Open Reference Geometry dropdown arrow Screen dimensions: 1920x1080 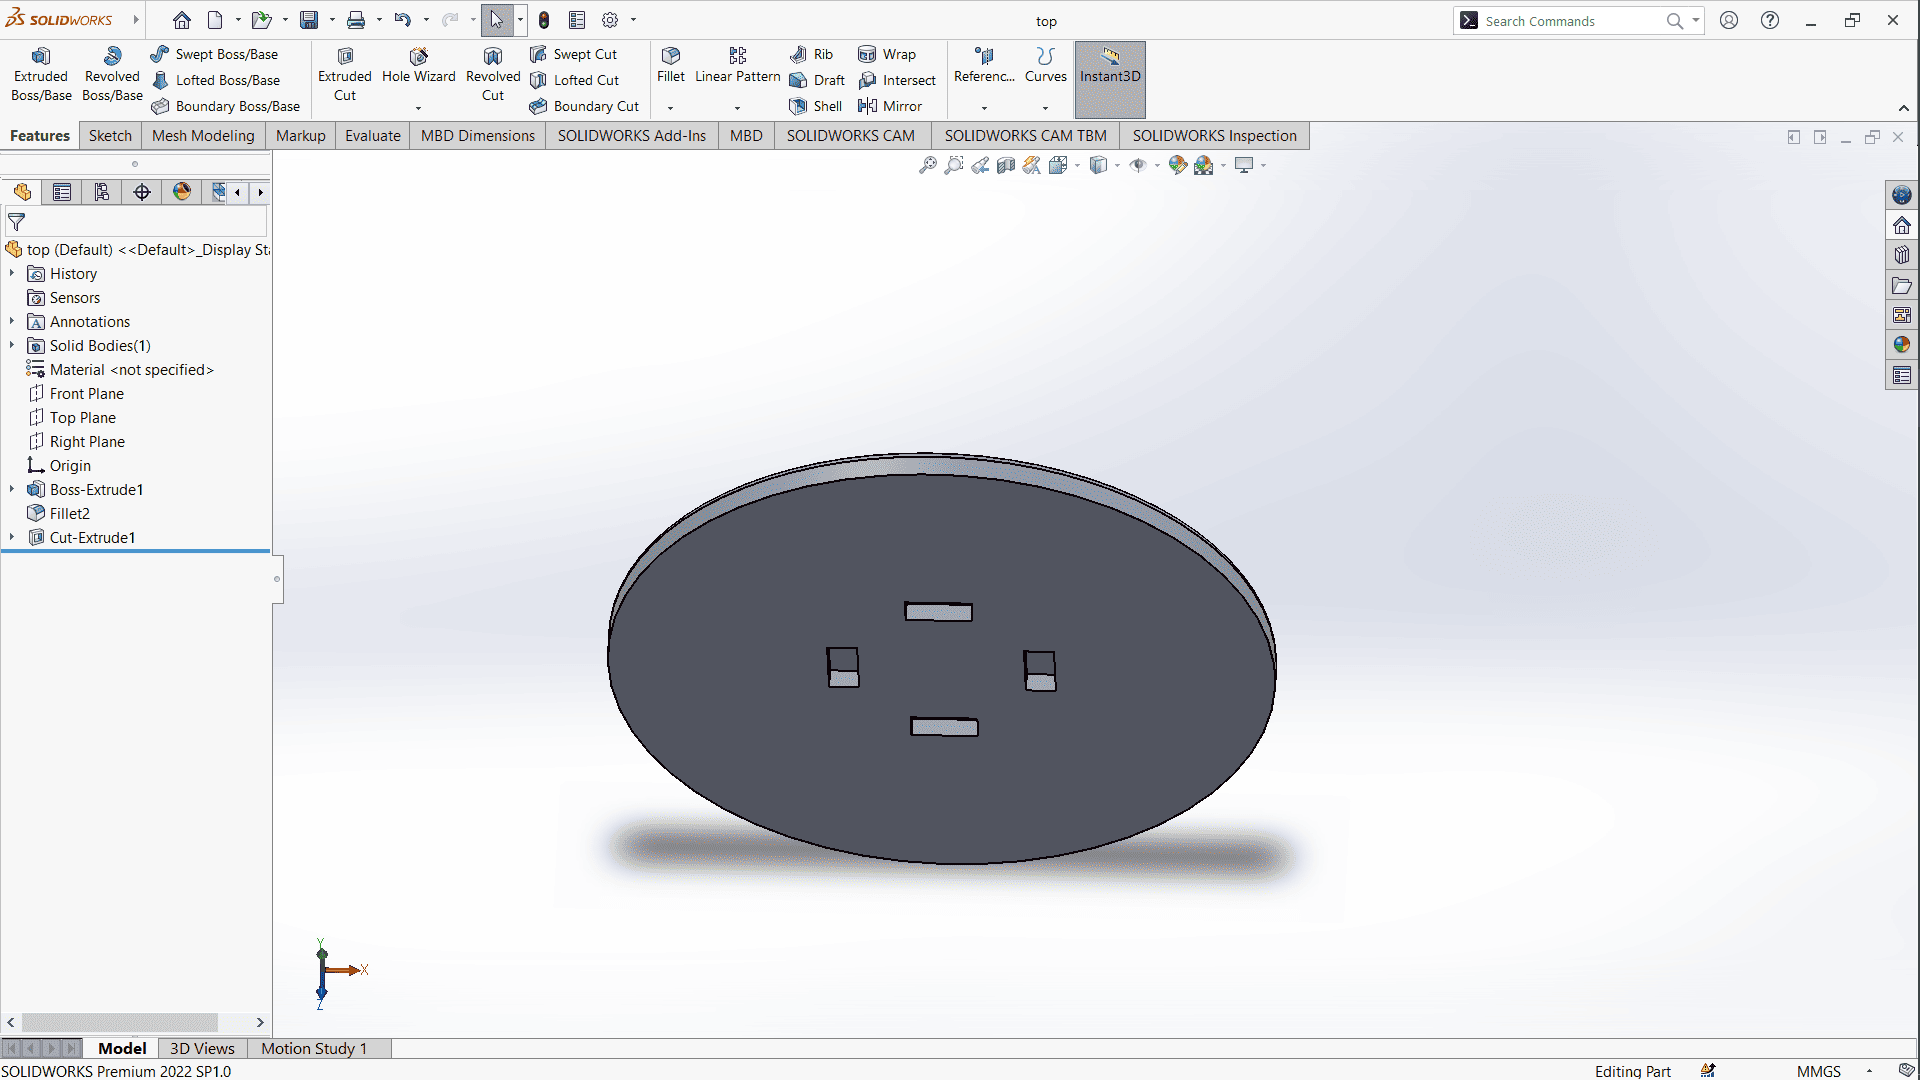coord(984,108)
